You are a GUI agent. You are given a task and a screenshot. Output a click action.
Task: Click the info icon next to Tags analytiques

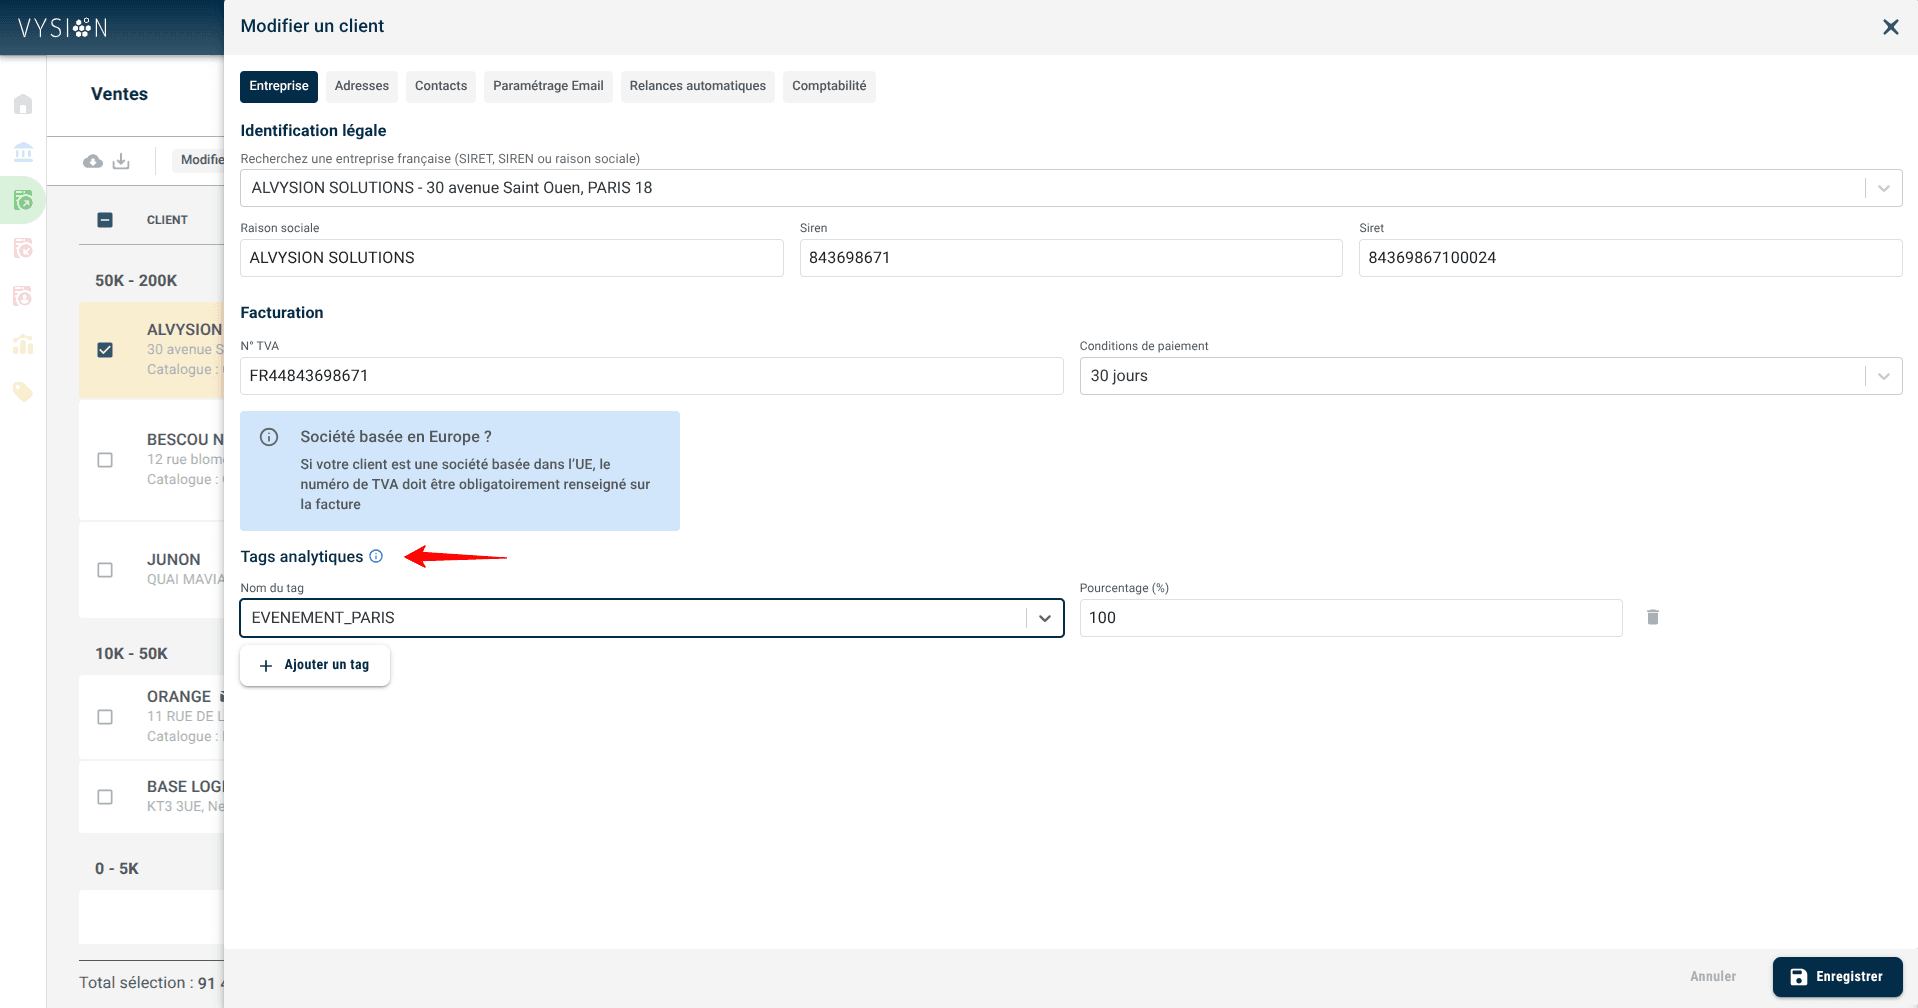pos(376,556)
